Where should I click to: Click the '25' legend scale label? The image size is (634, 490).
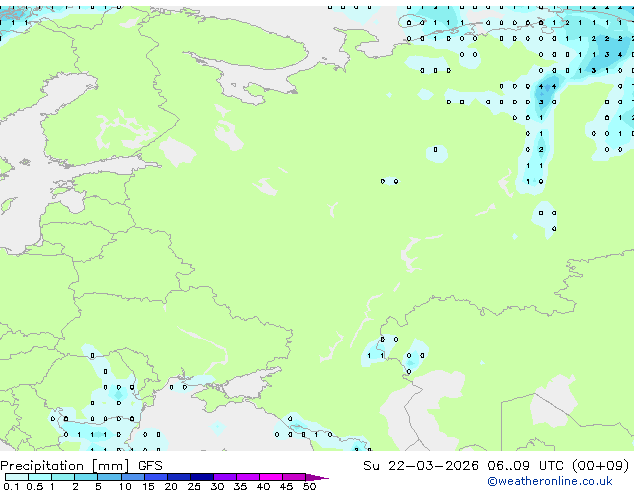(194, 486)
